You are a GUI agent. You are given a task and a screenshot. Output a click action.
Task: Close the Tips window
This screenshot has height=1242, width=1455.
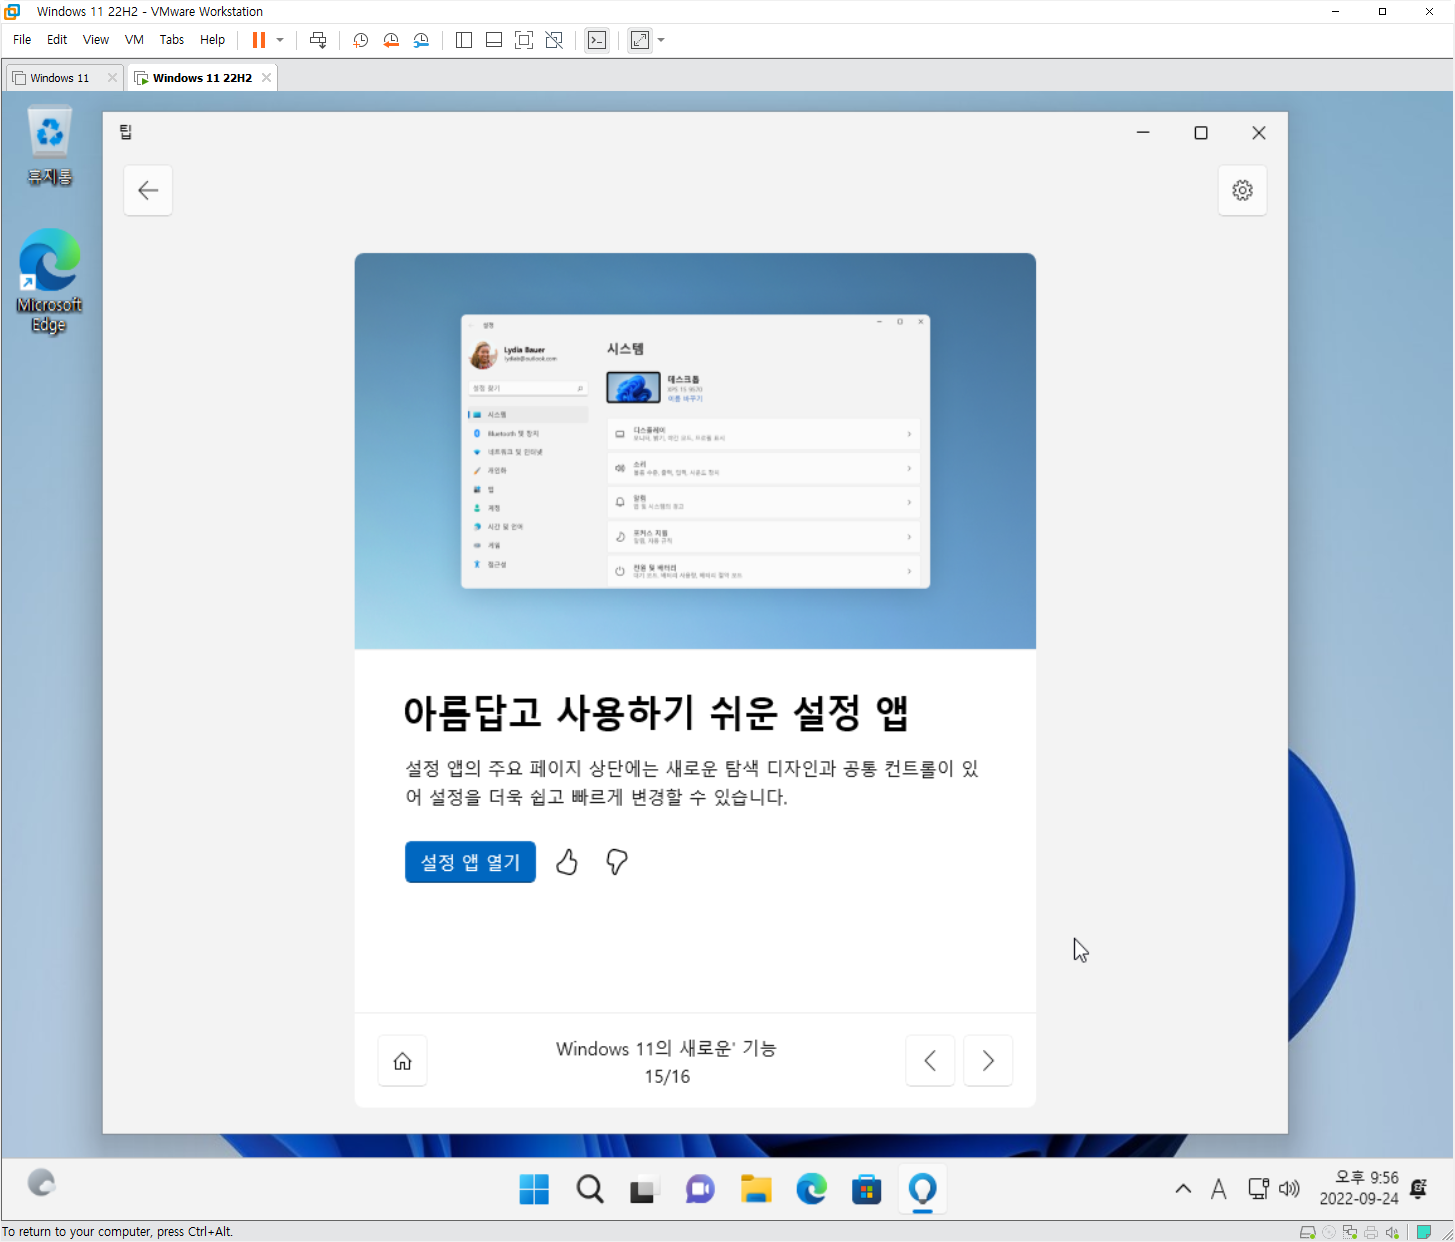coord(1259,133)
